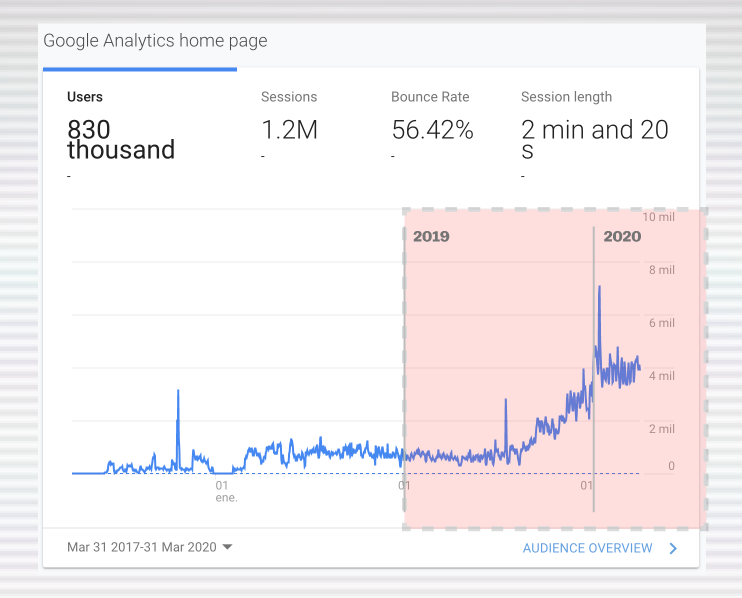
Task: Show the Session length metric tab
Action: pos(566,97)
